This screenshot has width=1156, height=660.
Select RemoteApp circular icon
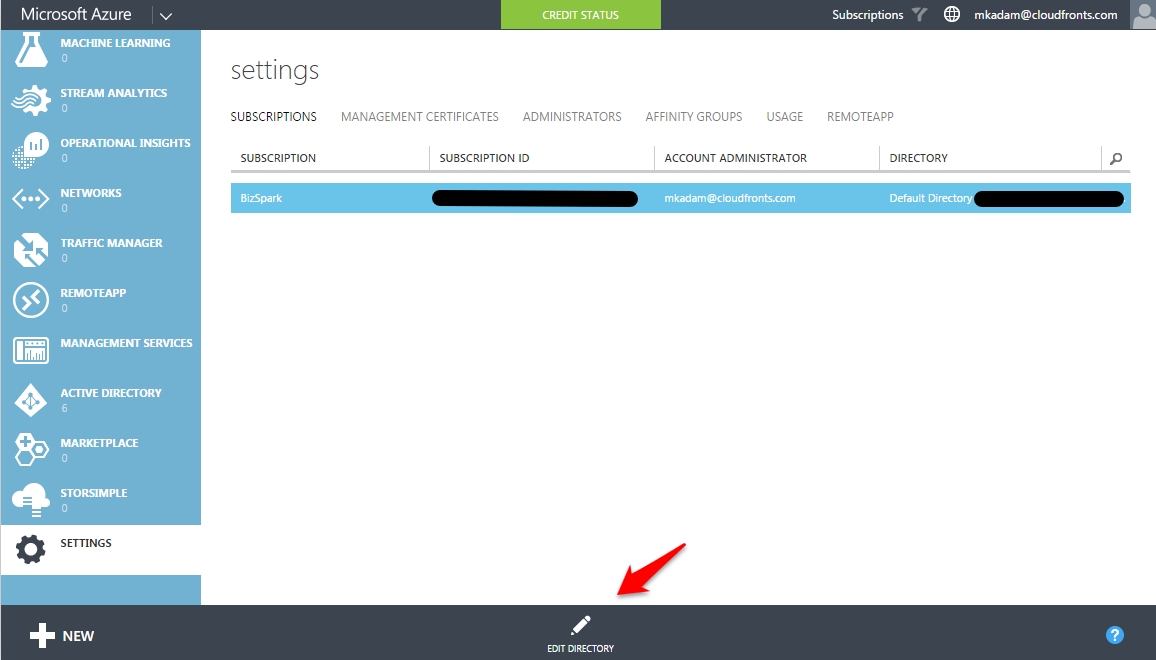click(x=31, y=300)
